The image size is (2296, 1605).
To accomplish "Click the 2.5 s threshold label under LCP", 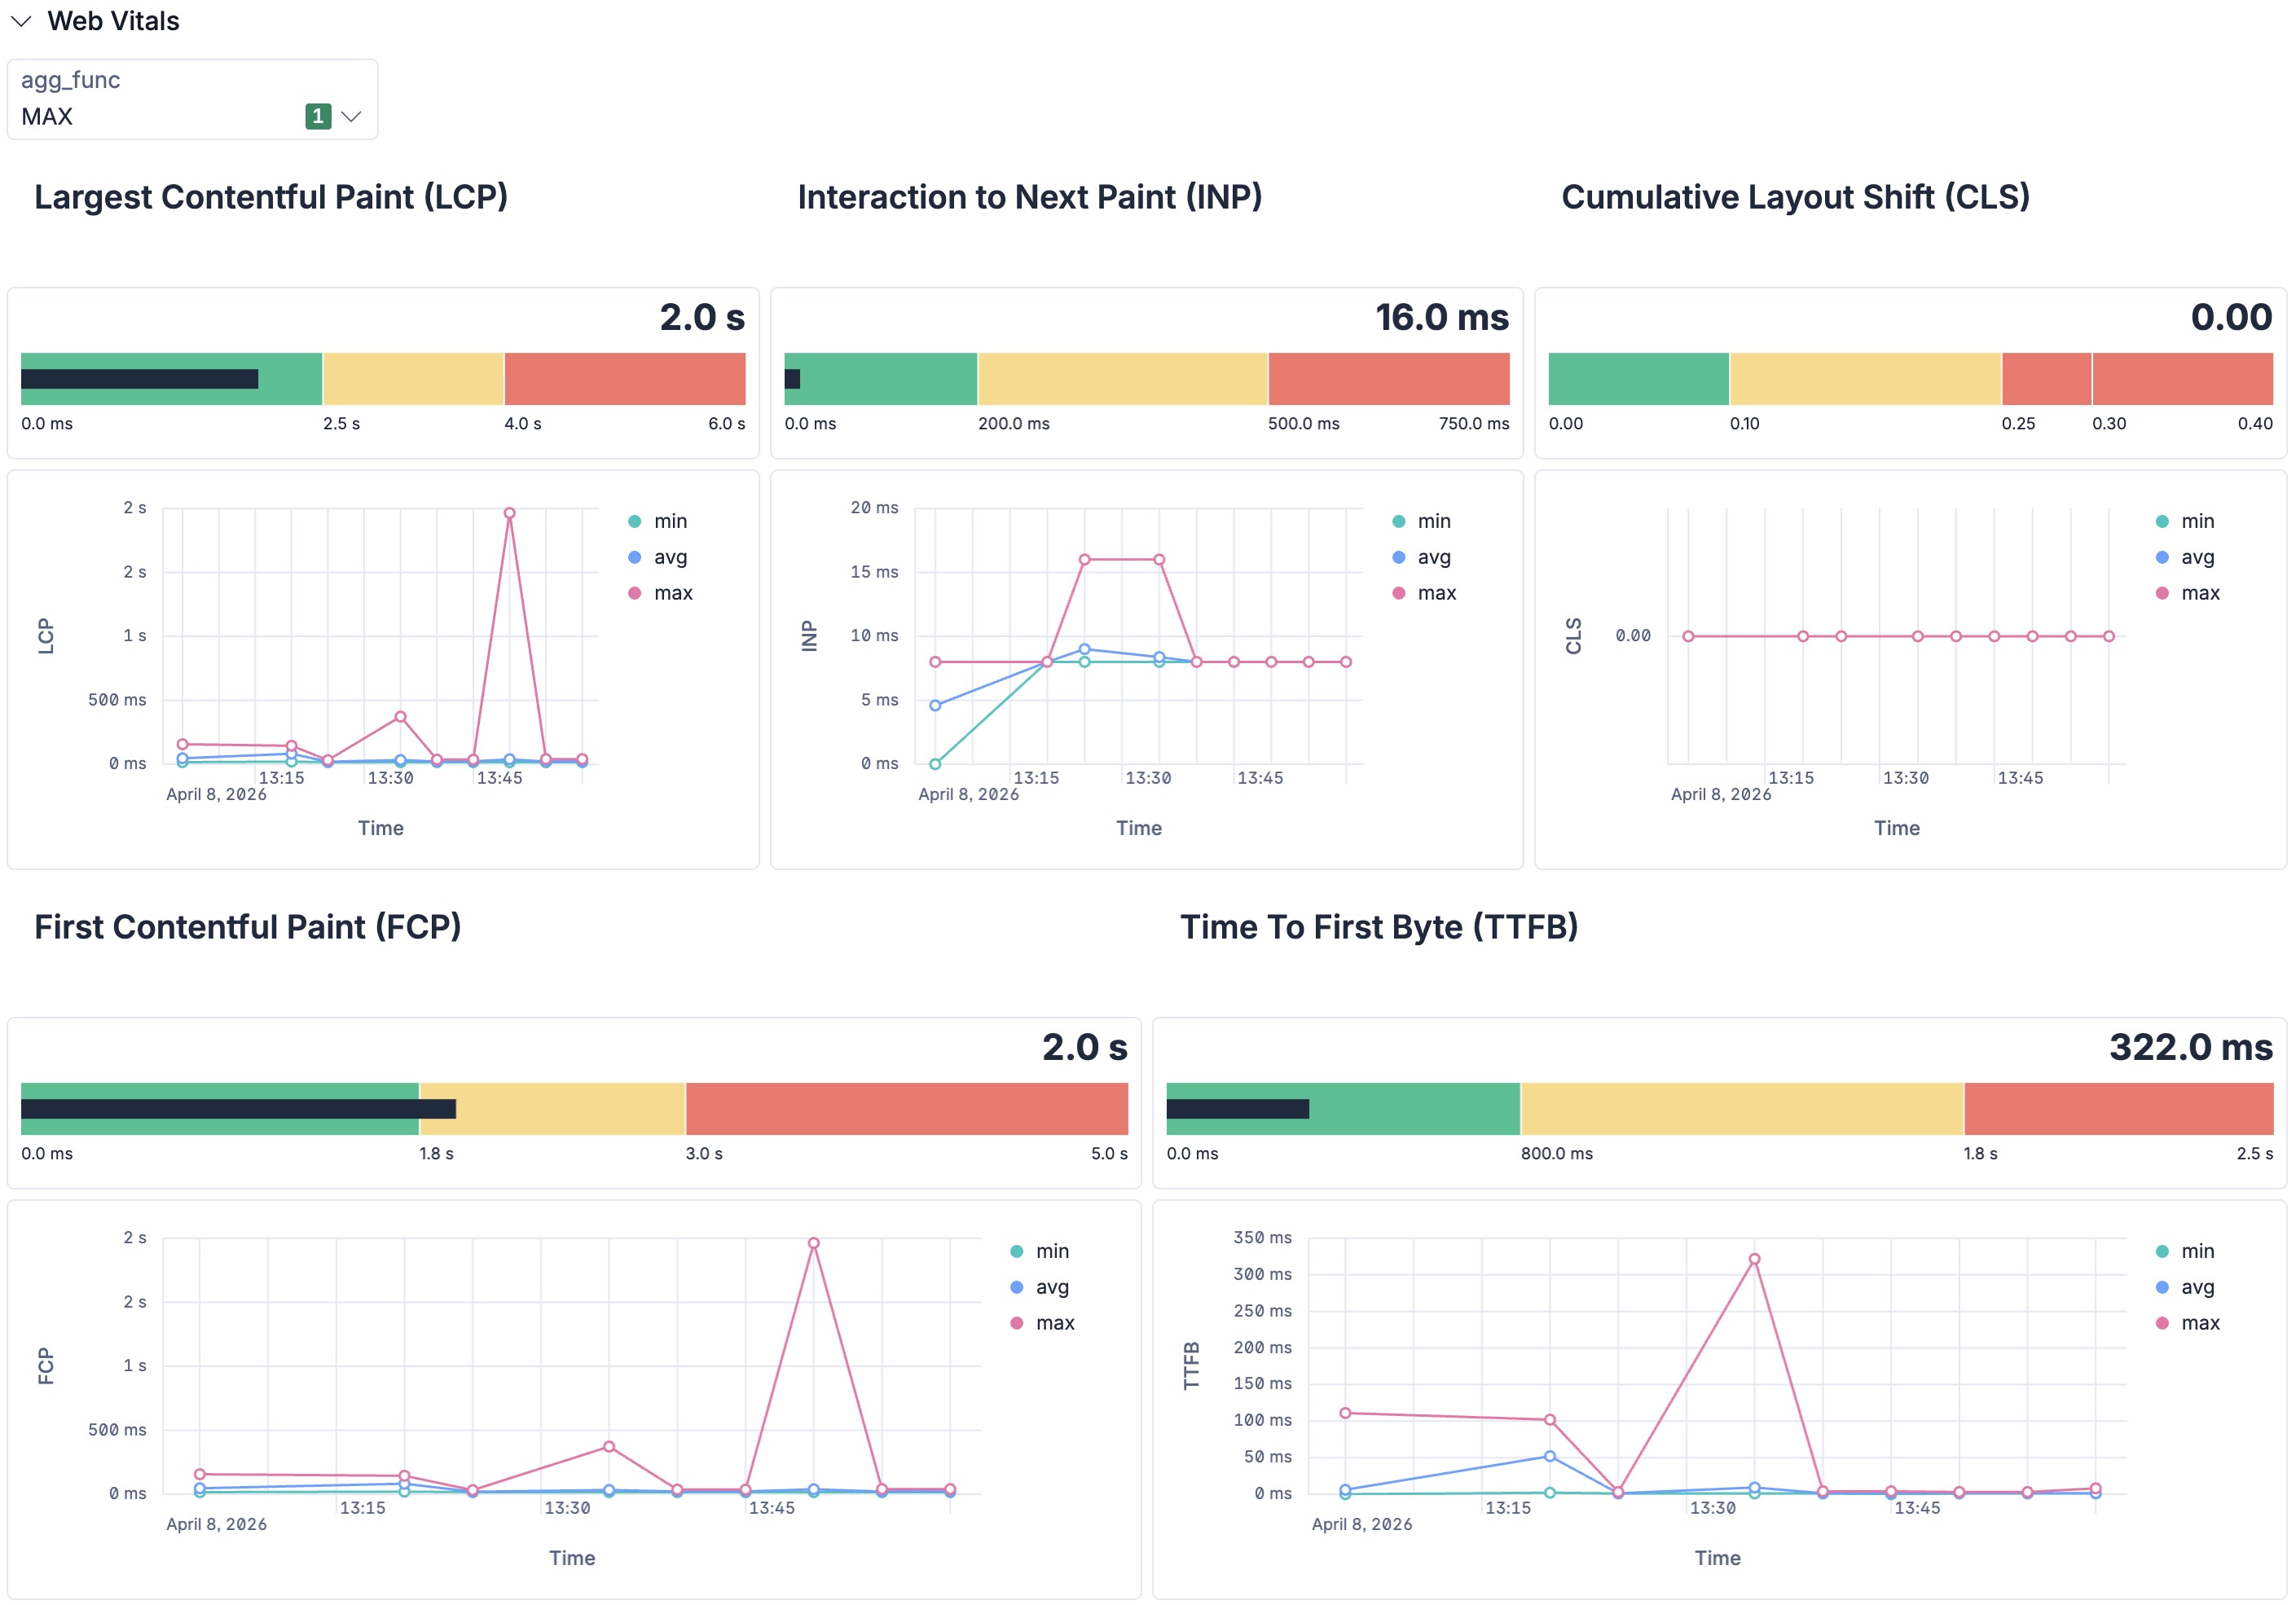I will (x=341, y=423).
